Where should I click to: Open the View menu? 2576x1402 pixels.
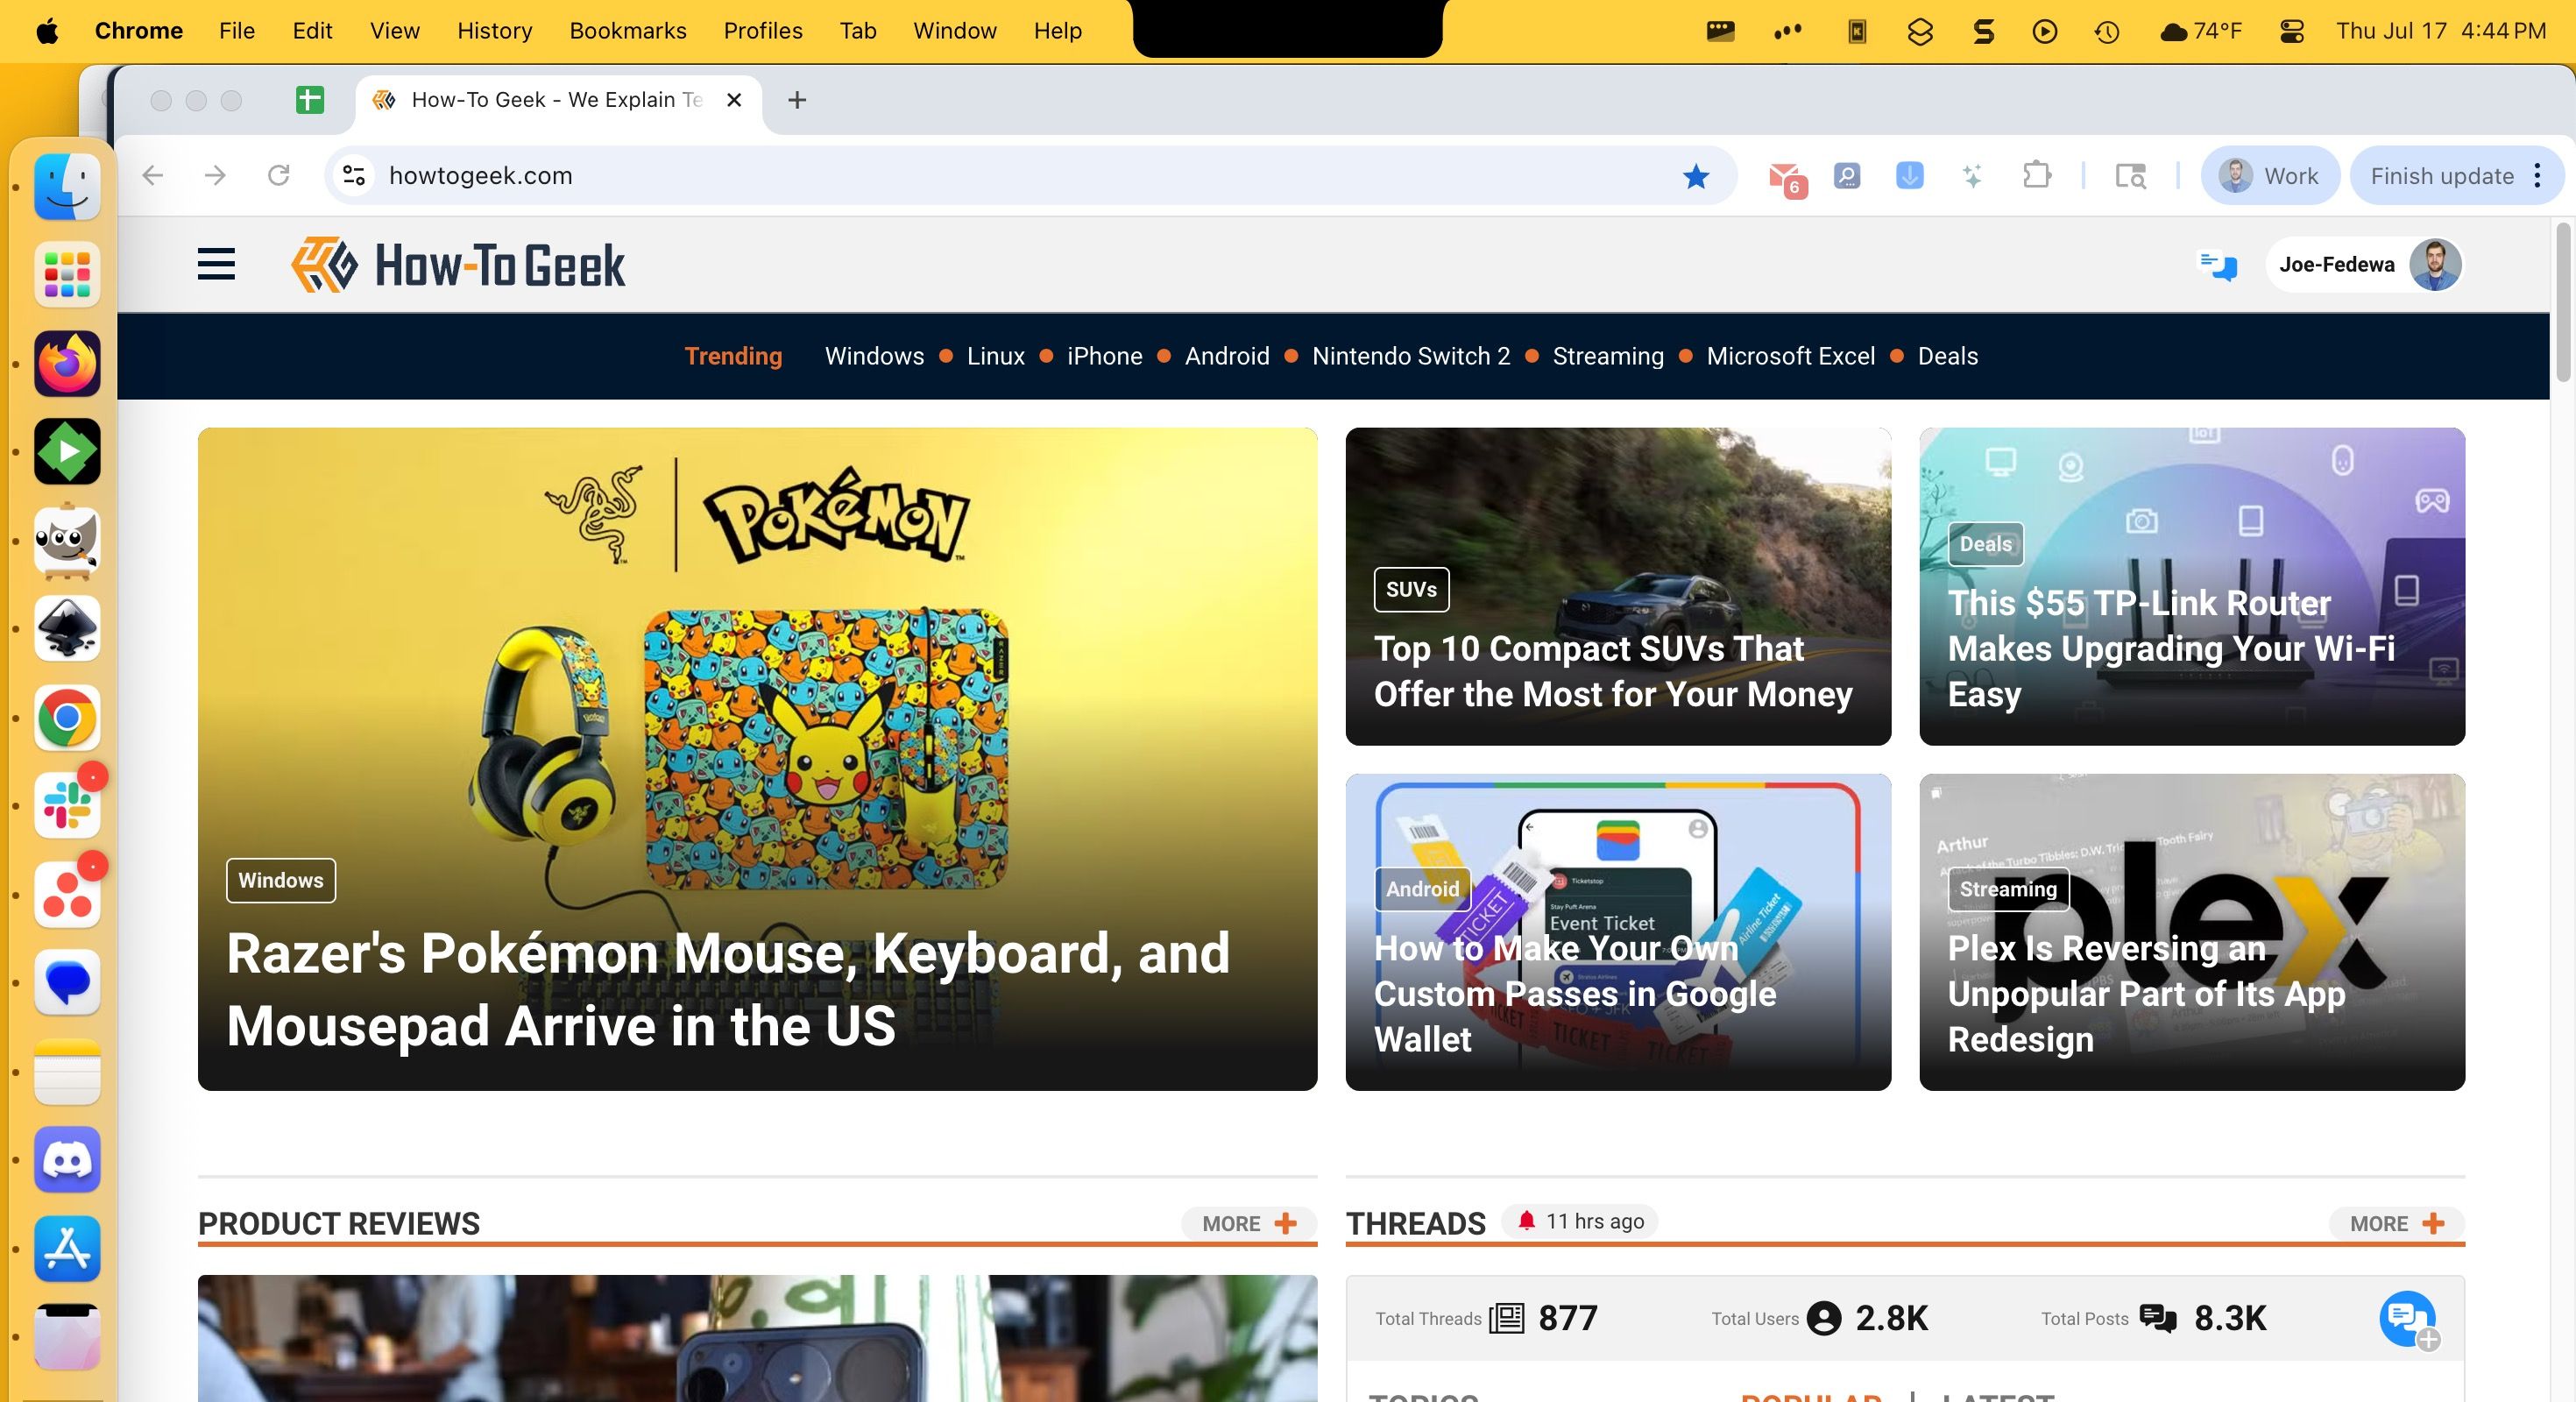click(394, 31)
